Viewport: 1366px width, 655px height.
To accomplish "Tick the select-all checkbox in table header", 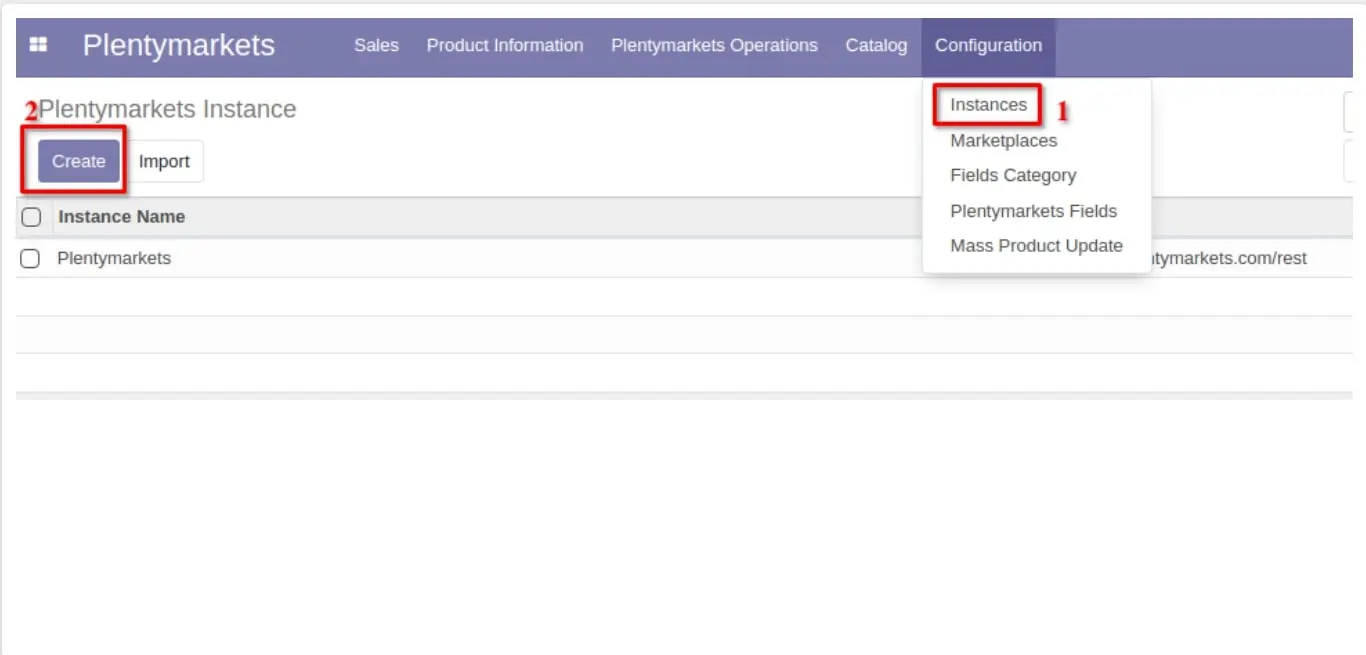I will pos(31,217).
